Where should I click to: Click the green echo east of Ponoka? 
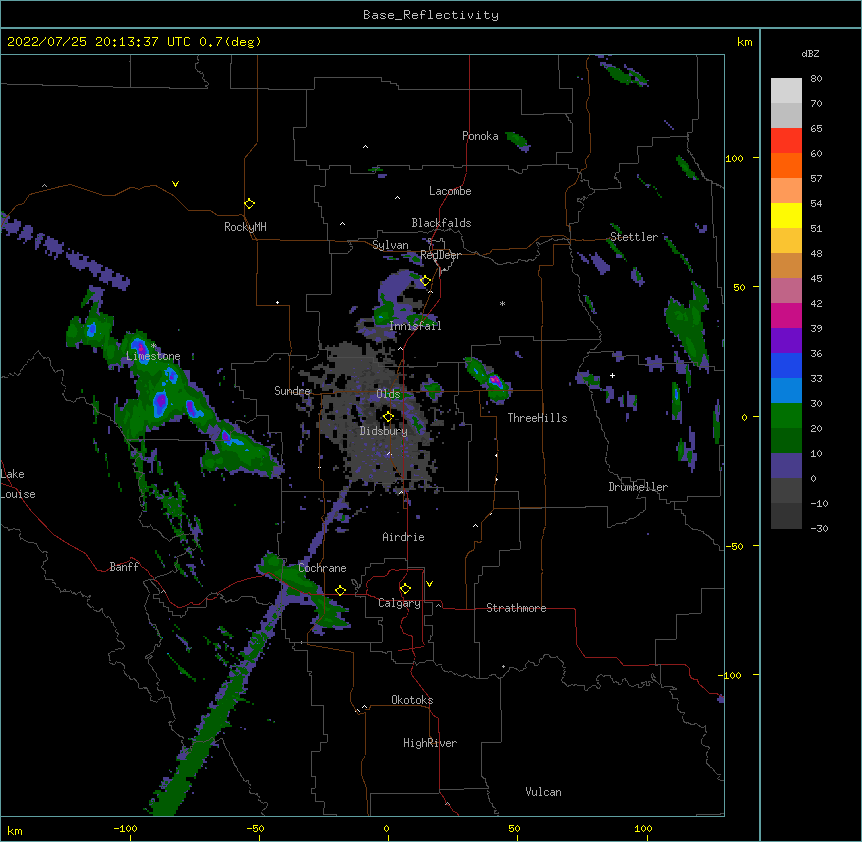517,140
